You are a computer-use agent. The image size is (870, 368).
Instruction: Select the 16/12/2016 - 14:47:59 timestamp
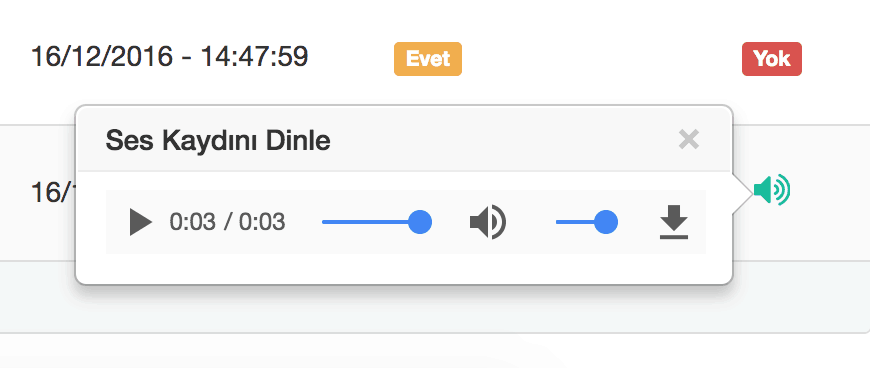[x=170, y=57]
